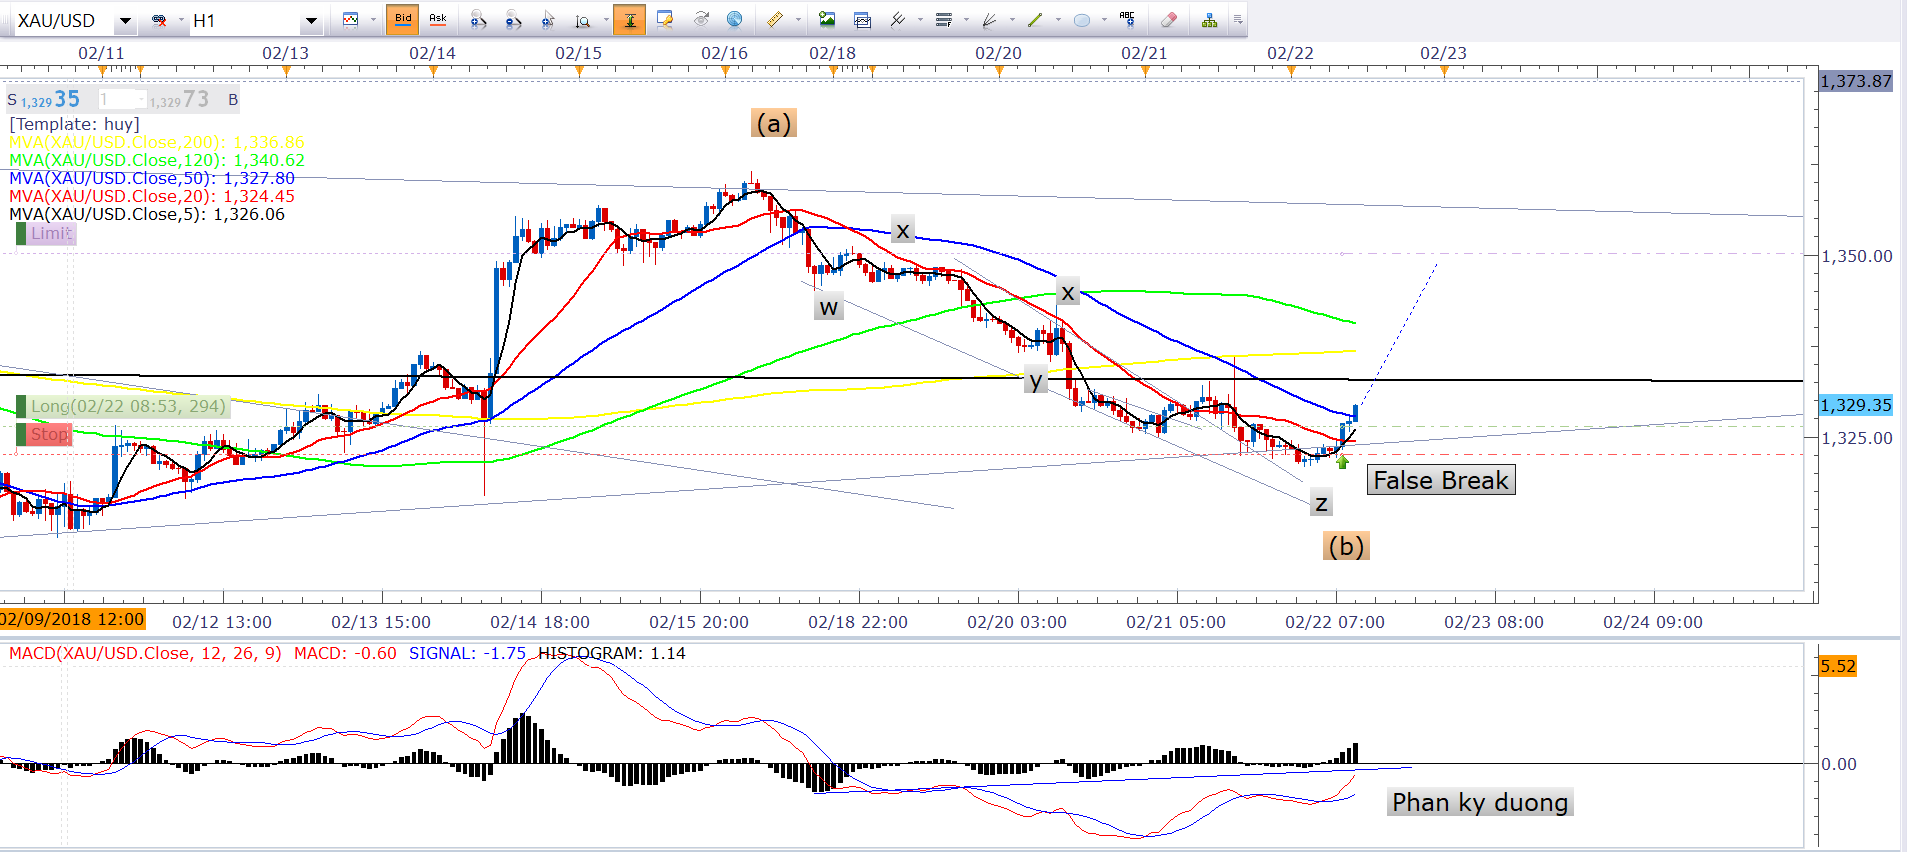Click the zoom out magnifier icon
The image size is (1907, 852).
pos(513,20)
